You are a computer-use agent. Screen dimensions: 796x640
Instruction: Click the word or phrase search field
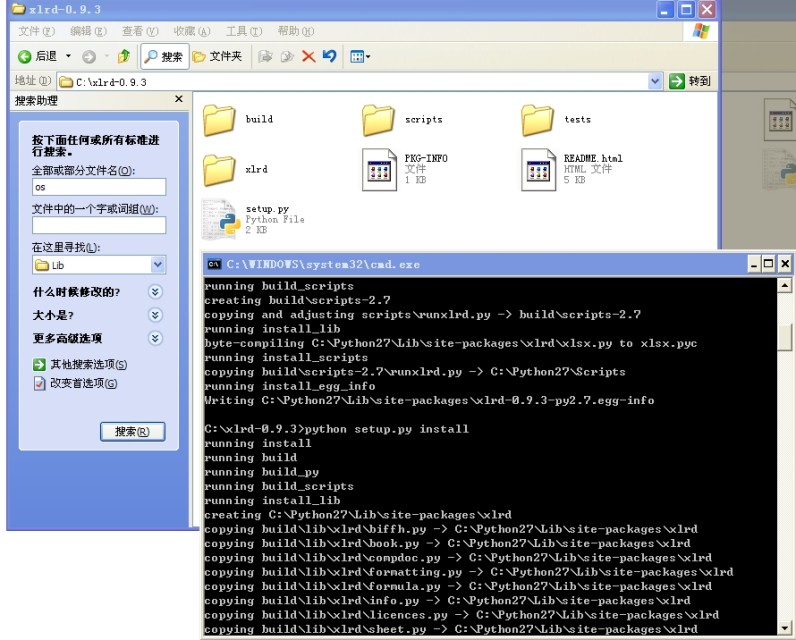coord(99,225)
